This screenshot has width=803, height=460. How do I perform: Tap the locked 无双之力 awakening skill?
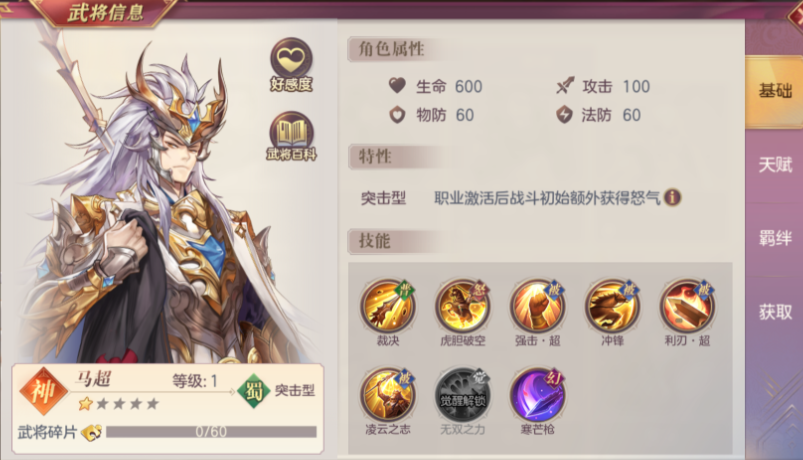pos(462,395)
